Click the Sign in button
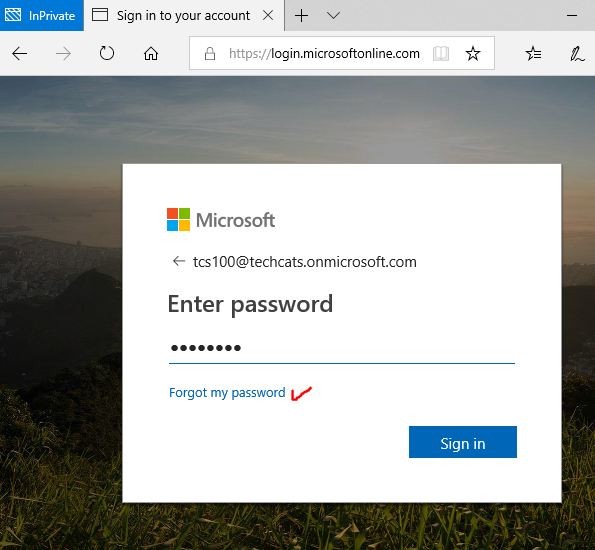The width and height of the screenshot is (595, 550). click(463, 442)
